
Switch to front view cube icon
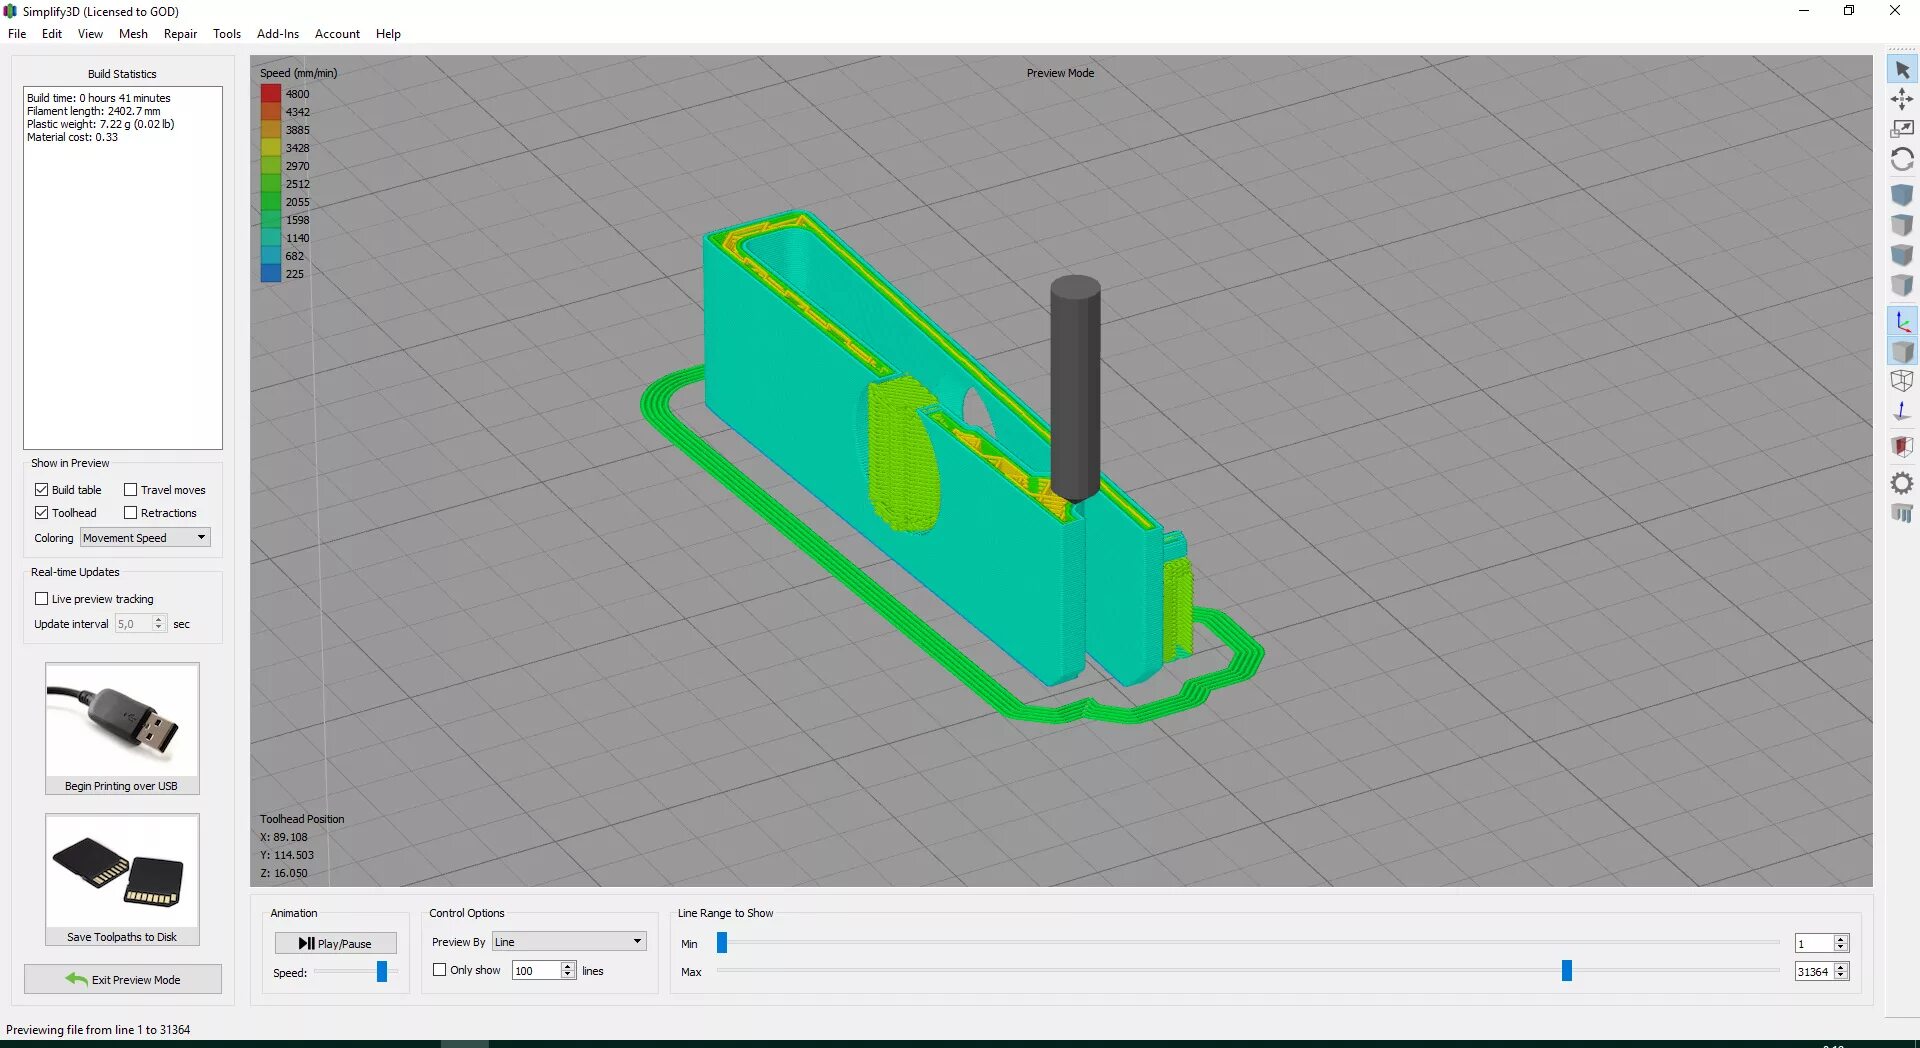point(1902,255)
